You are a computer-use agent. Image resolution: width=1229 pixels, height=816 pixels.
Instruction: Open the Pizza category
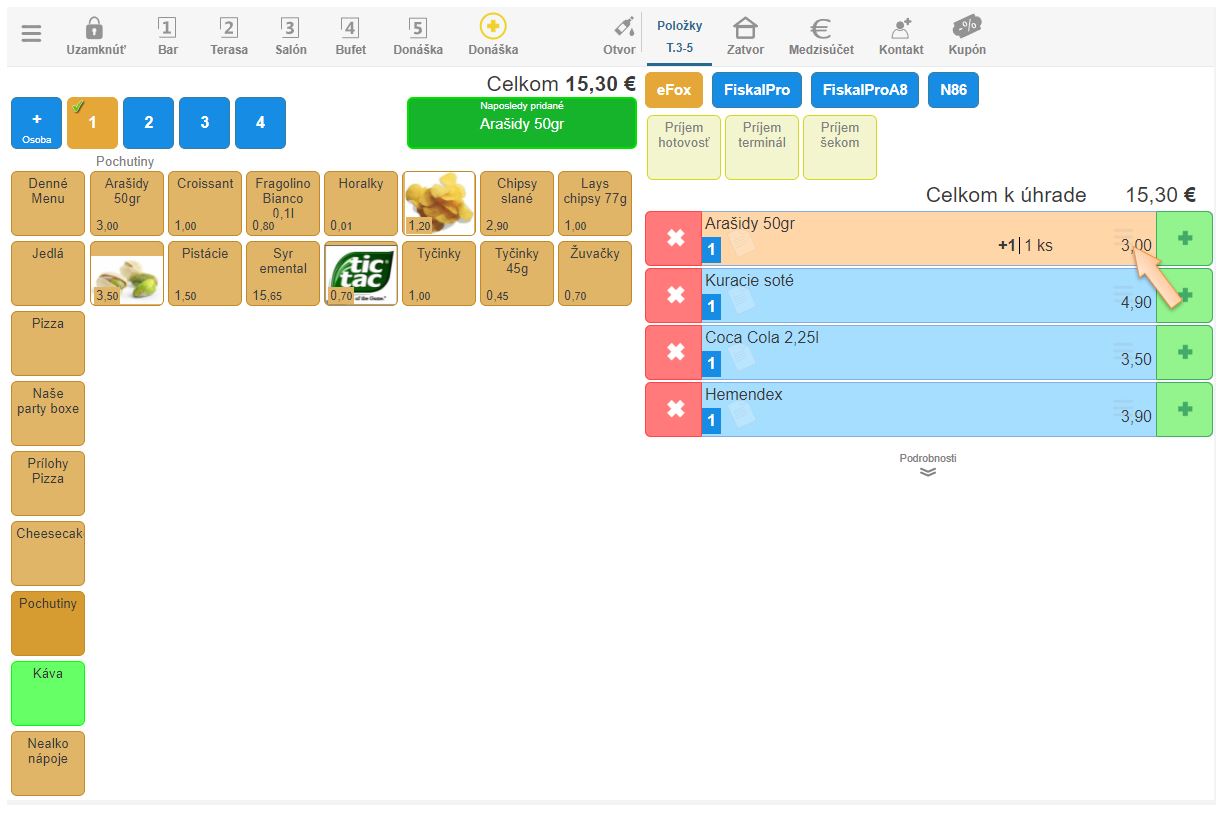coord(48,343)
